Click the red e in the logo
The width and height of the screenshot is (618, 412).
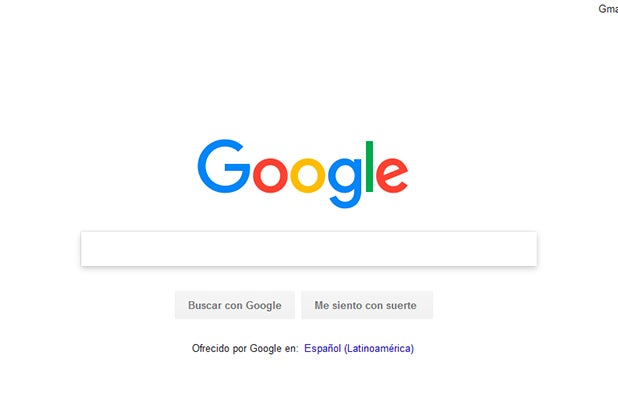(392, 175)
